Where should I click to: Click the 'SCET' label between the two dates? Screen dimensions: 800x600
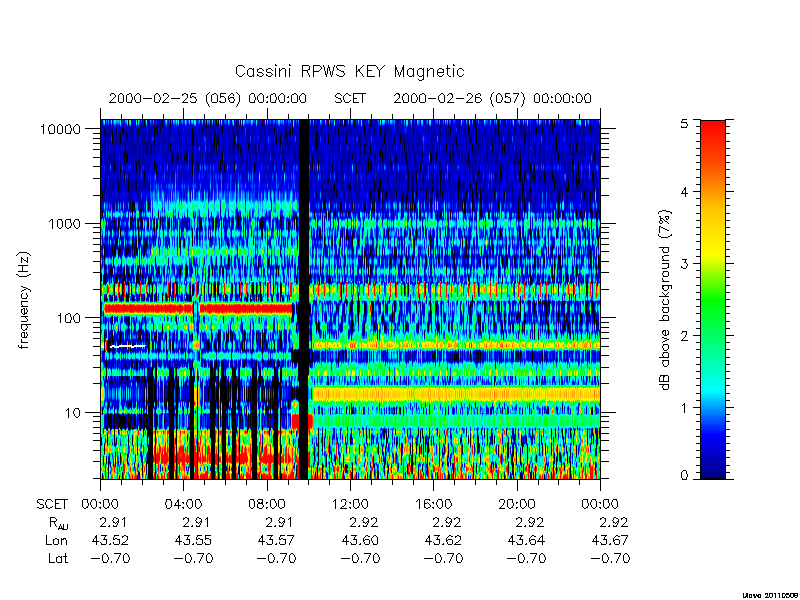350,98
